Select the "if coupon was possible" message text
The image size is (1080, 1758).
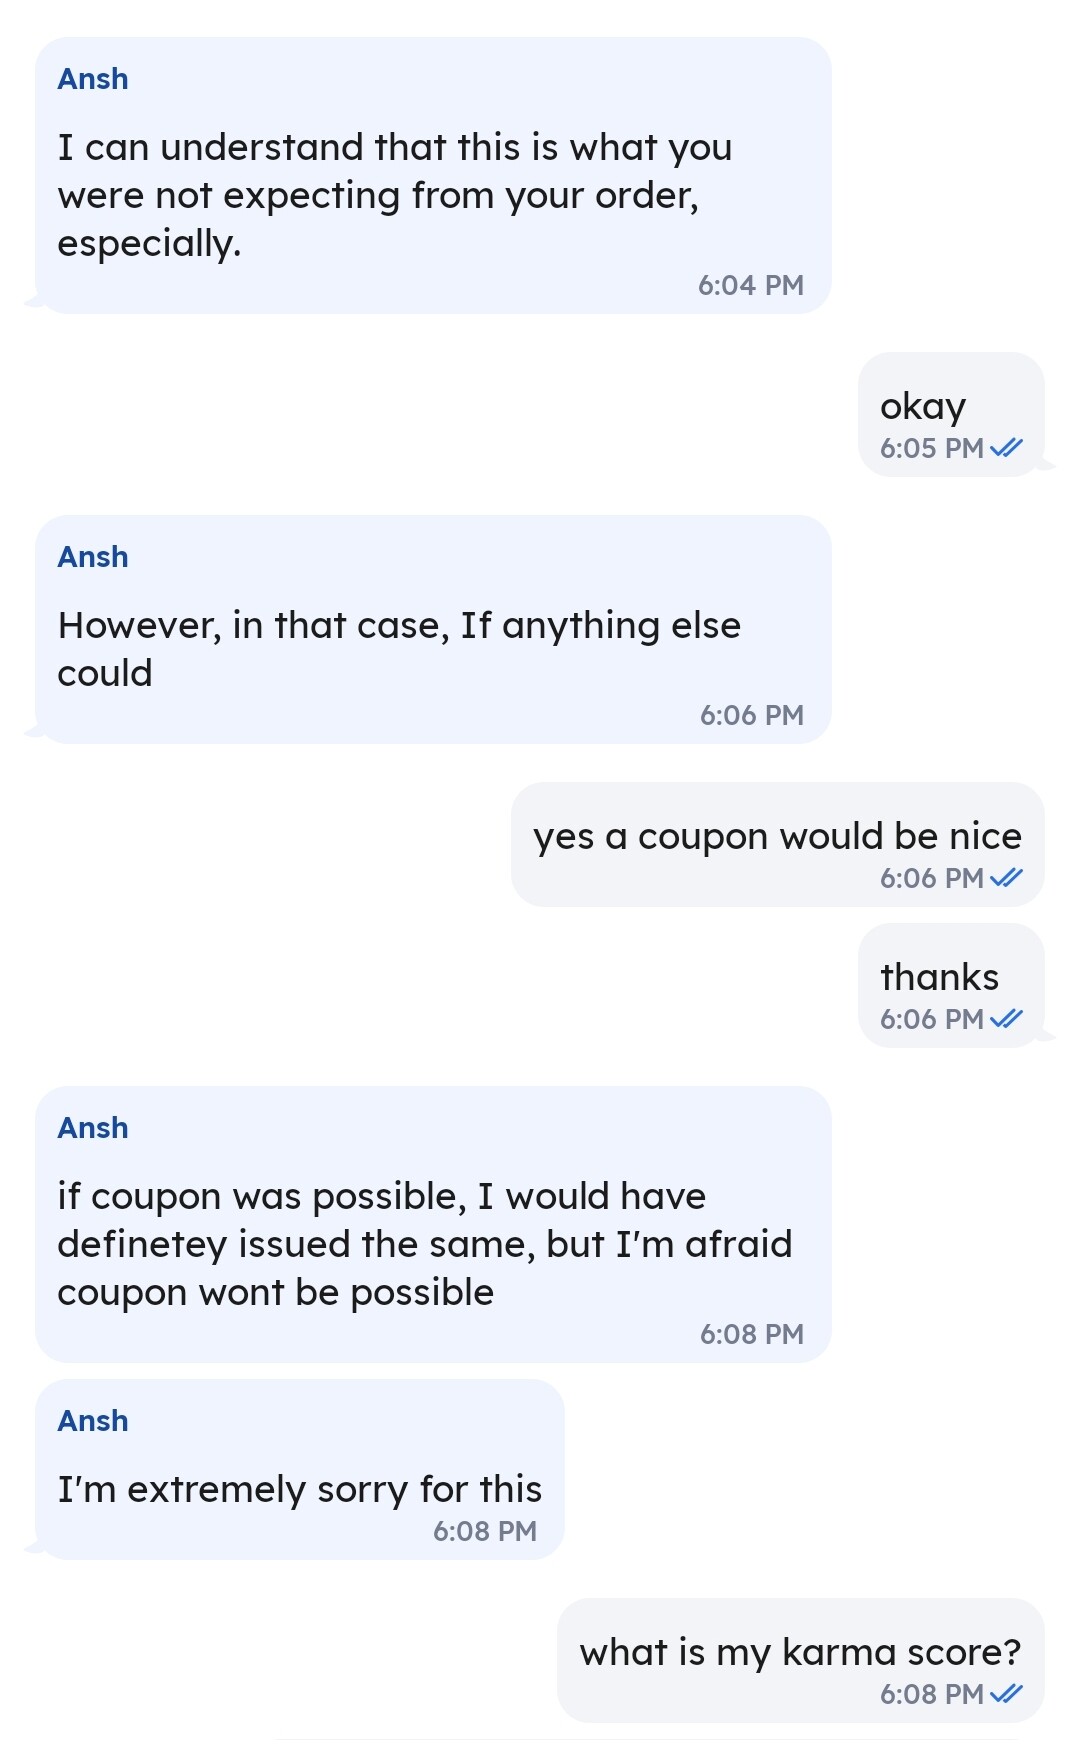pos(424,1244)
